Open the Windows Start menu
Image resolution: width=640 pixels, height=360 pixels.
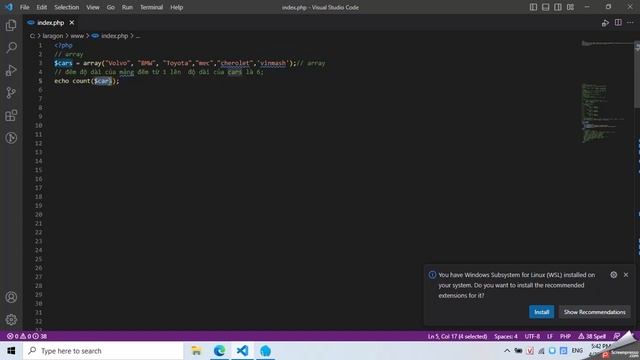point(11,351)
